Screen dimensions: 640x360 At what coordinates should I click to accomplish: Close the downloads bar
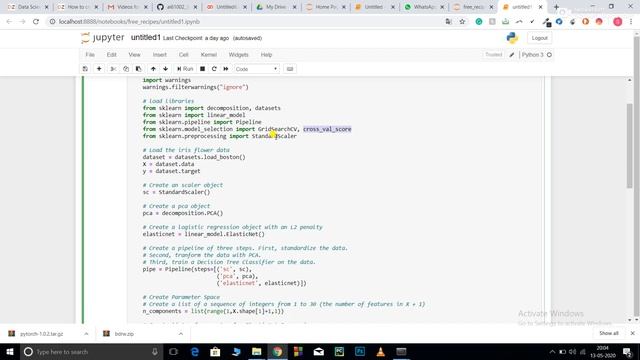[x=632, y=333]
